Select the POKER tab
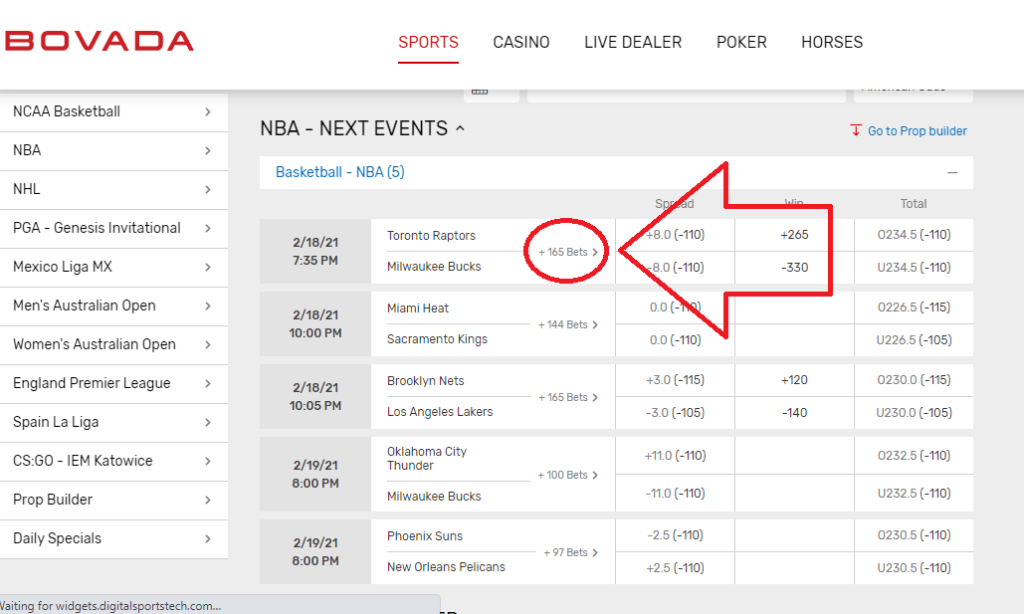The width and height of the screenshot is (1024, 614). [741, 42]
